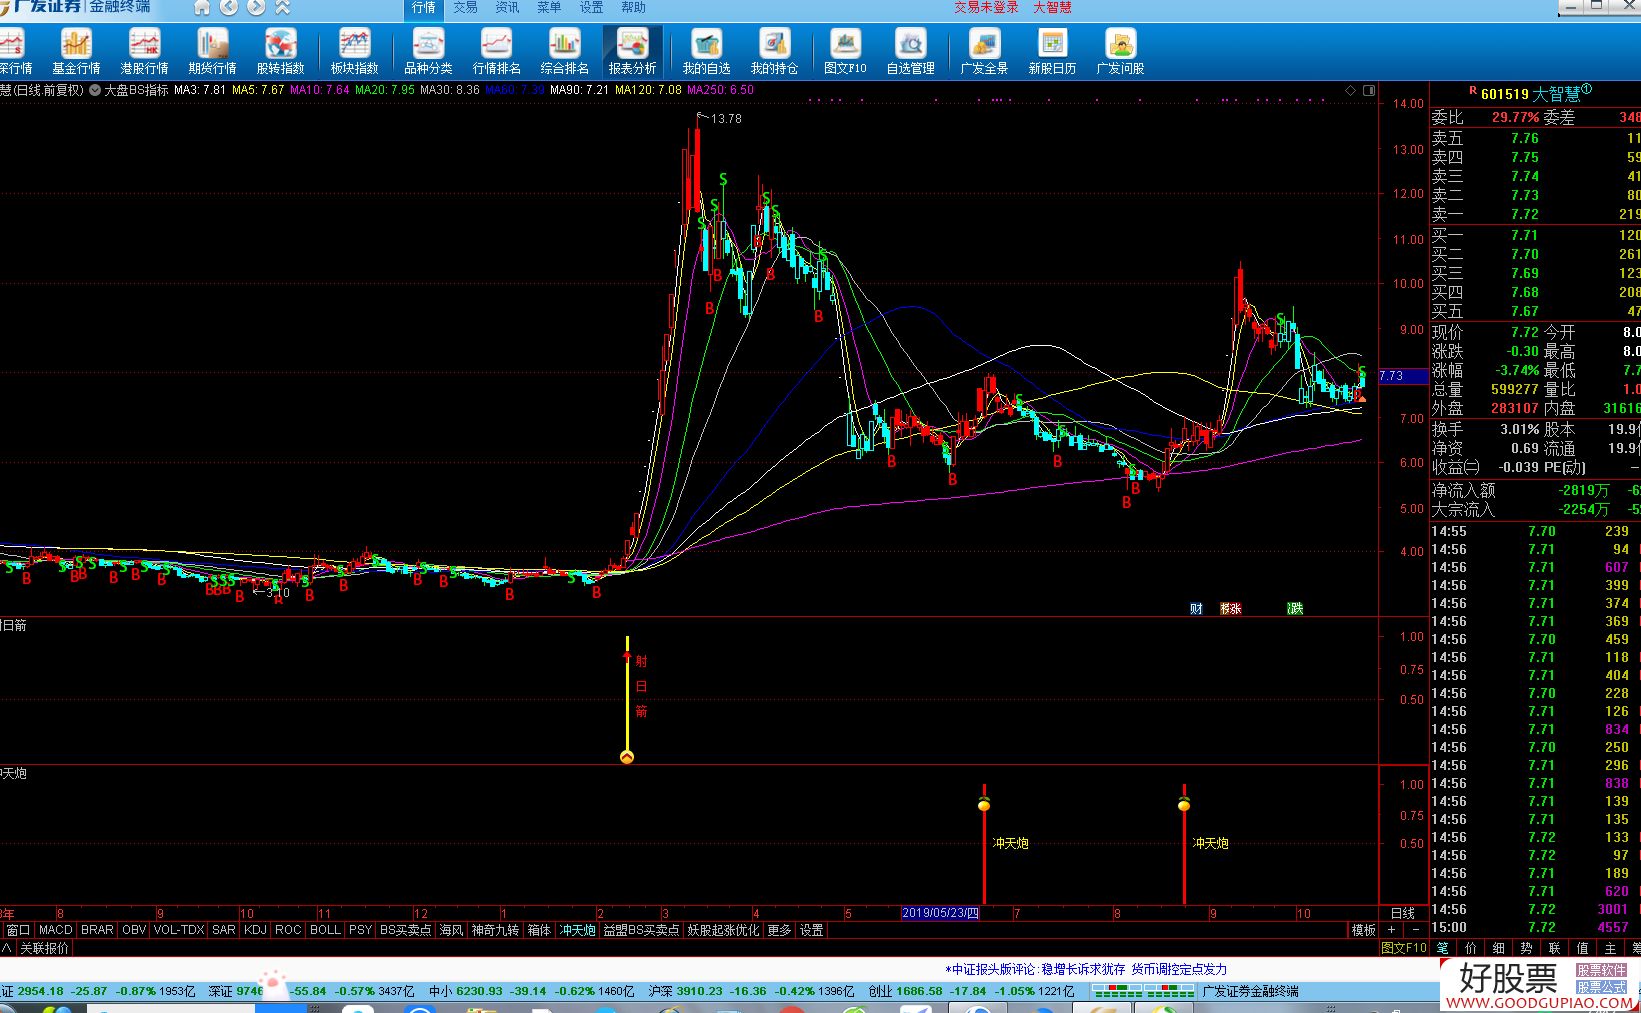Click the 财 marker on chart
The width and height of the screenshot is (1641, 1013).
pos(1196,608)
